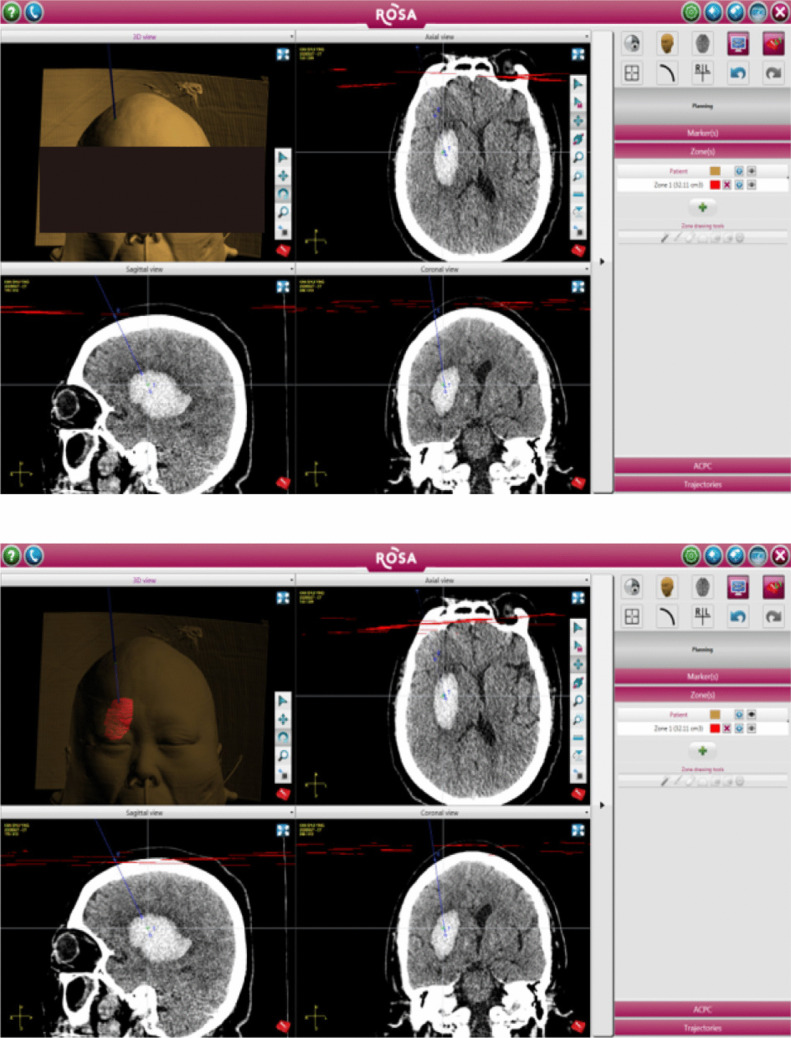Viewport: 791px width, 1038px height.
Task: Select the zoom magnifier in upper 3D view toolbar
Action: [x=284, y=212]
